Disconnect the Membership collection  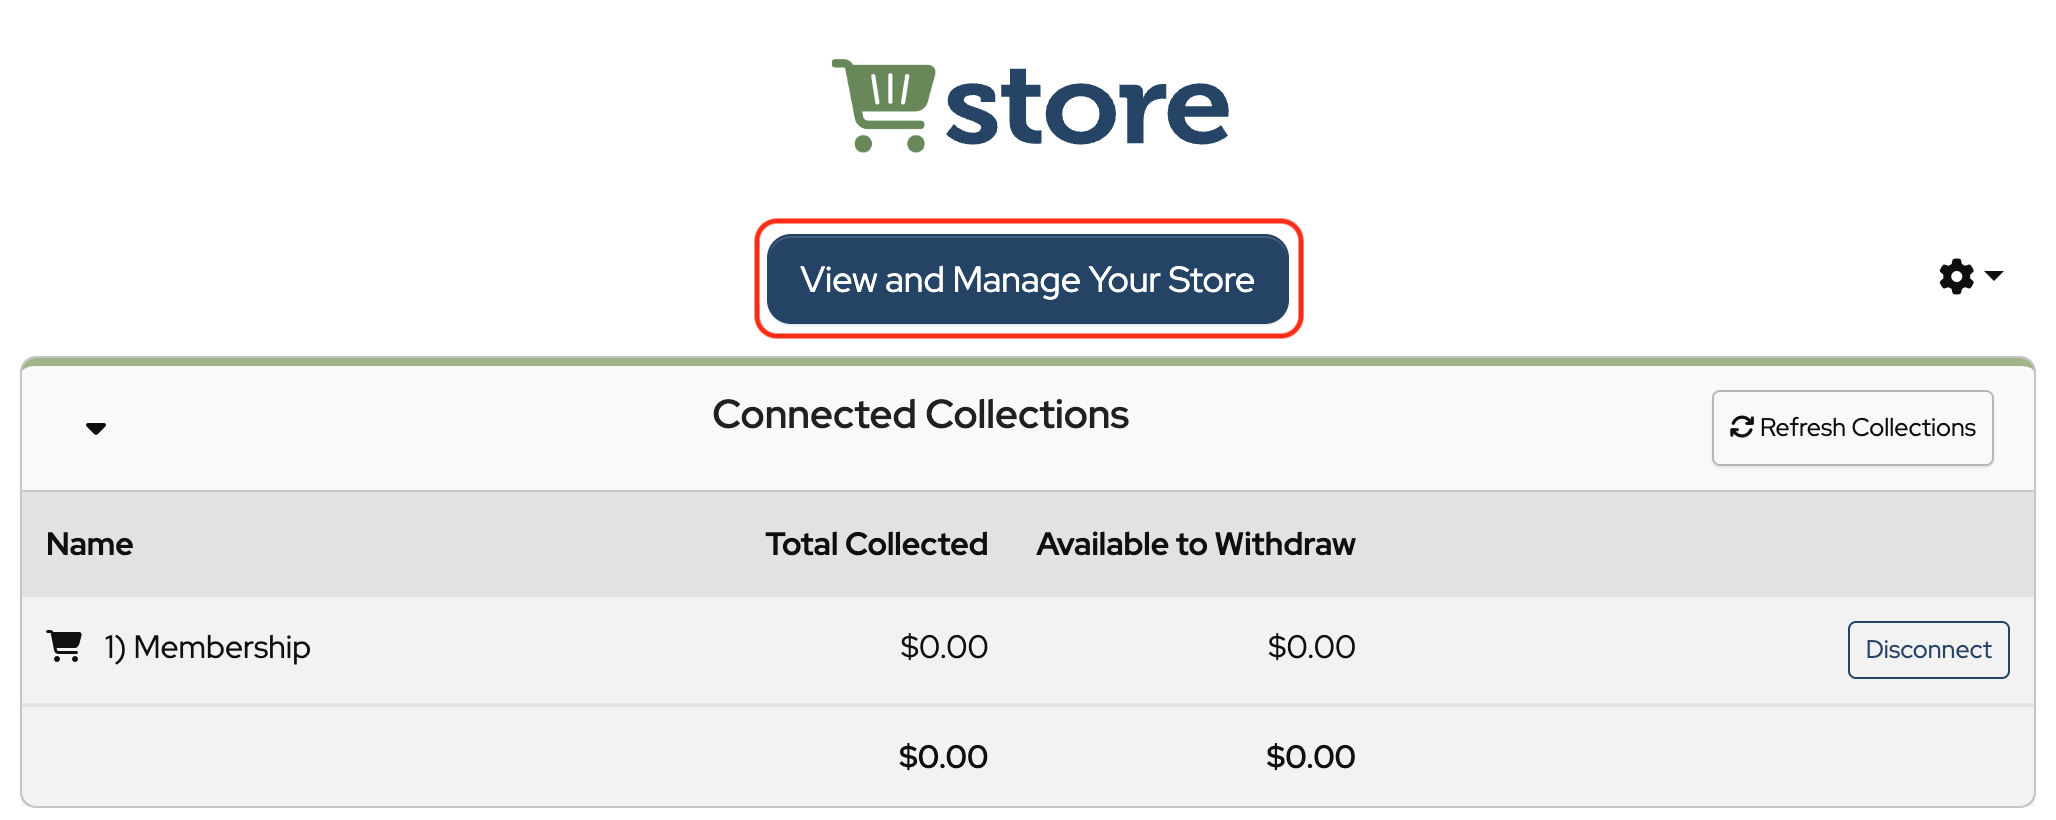(x=1928, y=650)
